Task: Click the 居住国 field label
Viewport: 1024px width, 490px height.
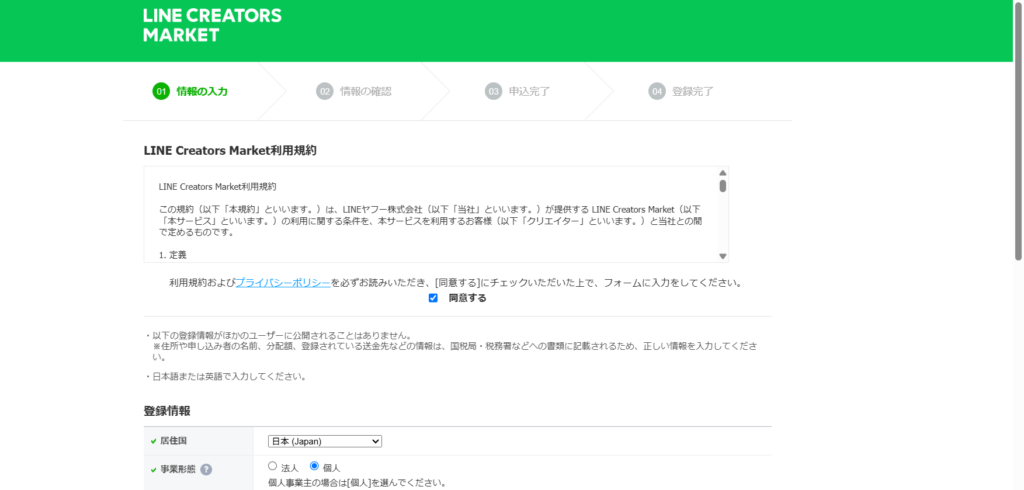Action: [x=173, y=441]
